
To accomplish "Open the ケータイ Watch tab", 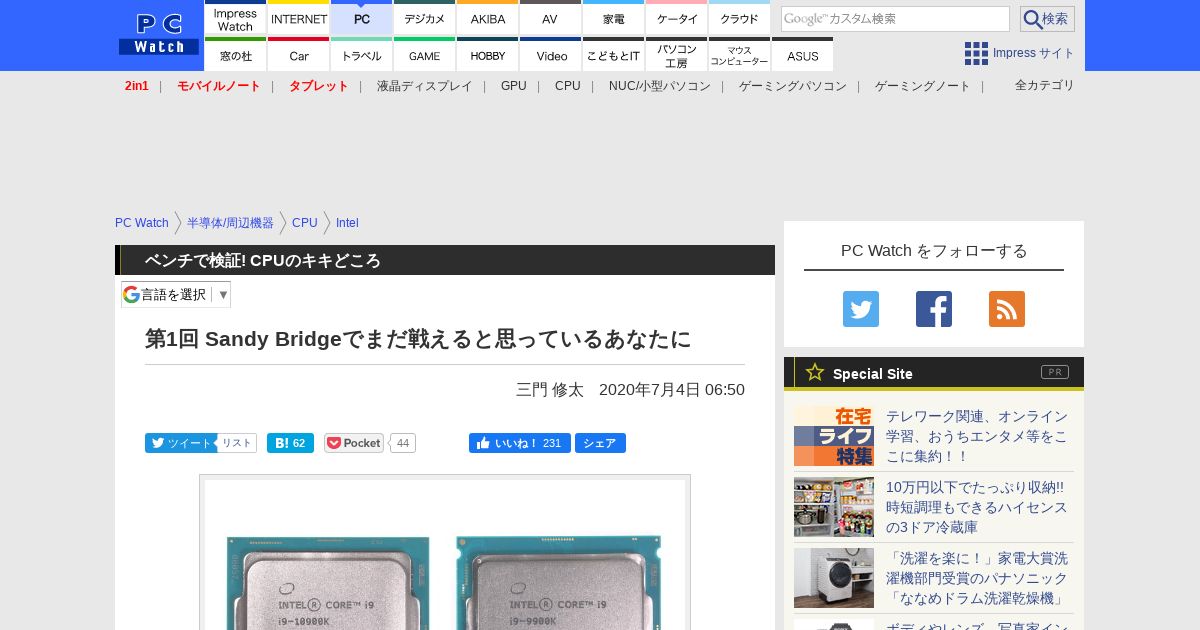I will click(677, 17).
